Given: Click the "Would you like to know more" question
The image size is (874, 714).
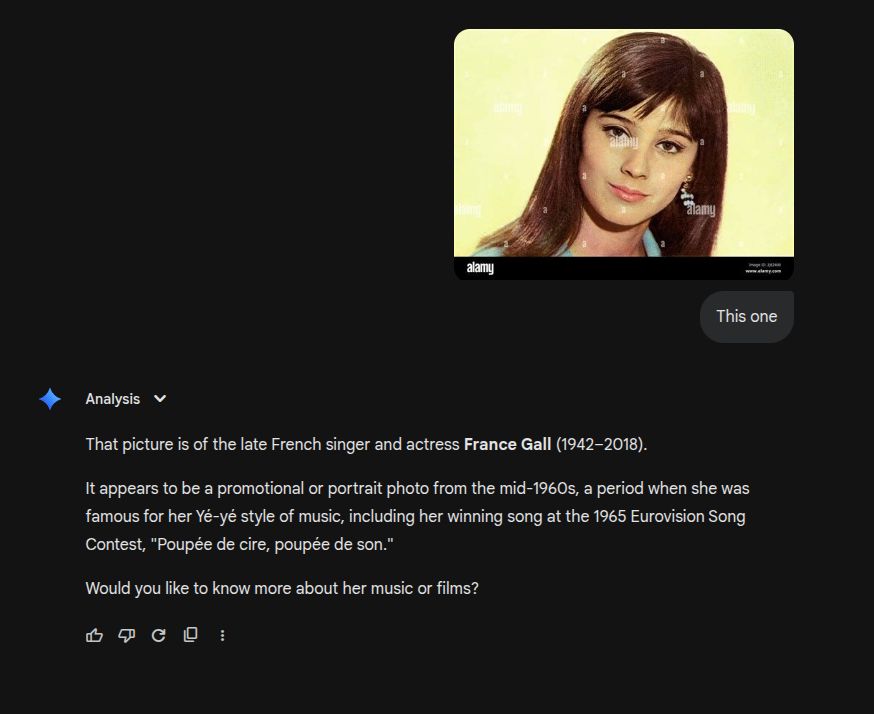Looking at the screenshot, I should click(282, 588).
